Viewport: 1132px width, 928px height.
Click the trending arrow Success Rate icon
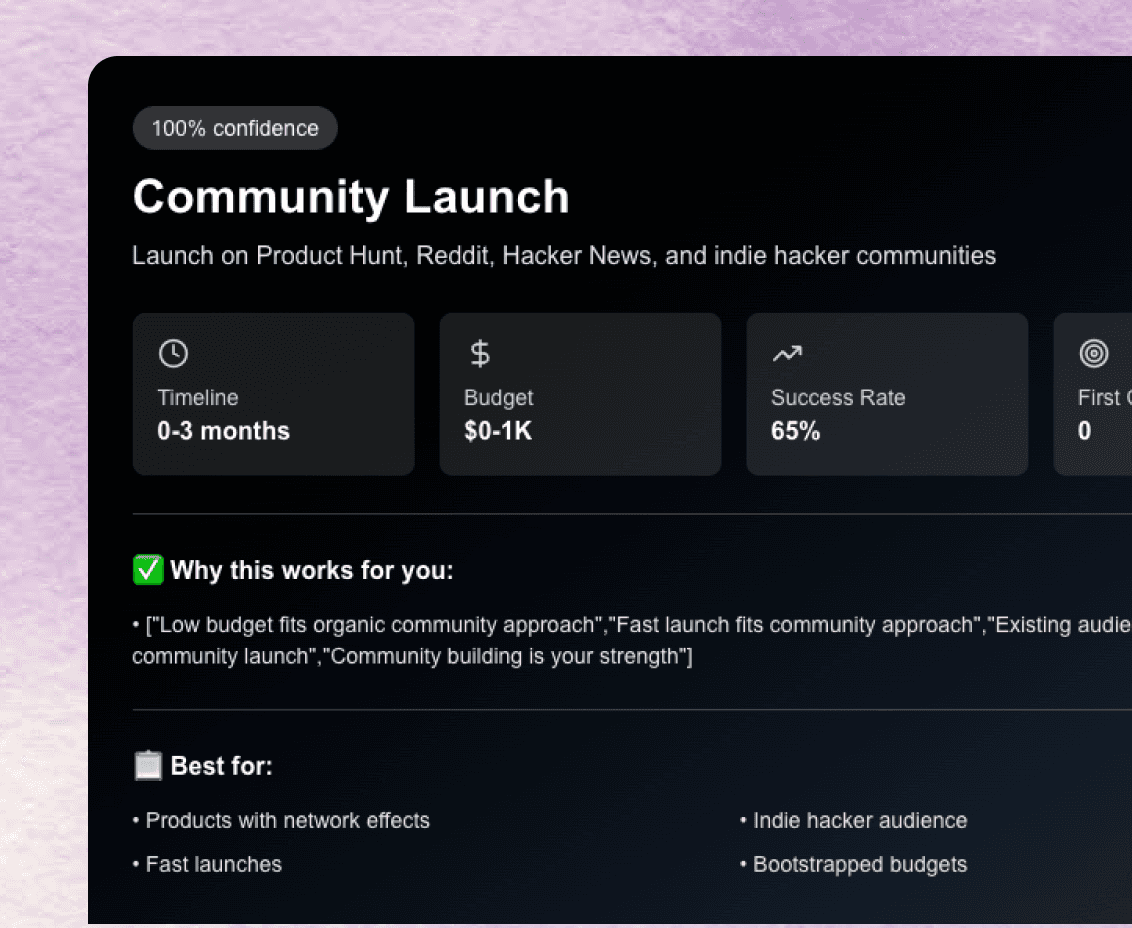(787, 353)
